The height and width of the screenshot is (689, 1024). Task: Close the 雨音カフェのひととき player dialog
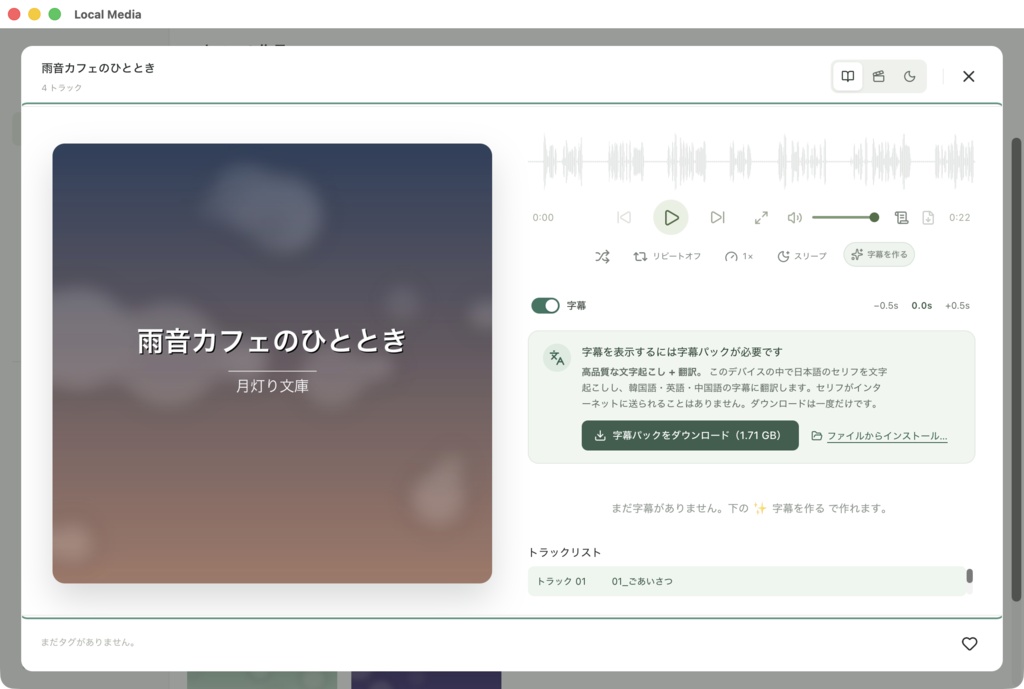pyautogui.click(x=968, y=76)
